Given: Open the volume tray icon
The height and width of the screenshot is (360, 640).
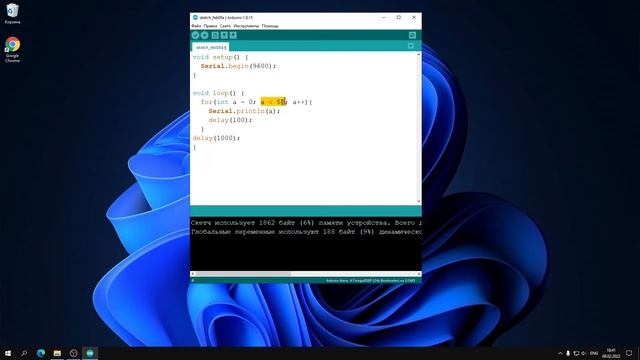Looking at the screenshot, I should pyautogui.click(x=584, y=353).
